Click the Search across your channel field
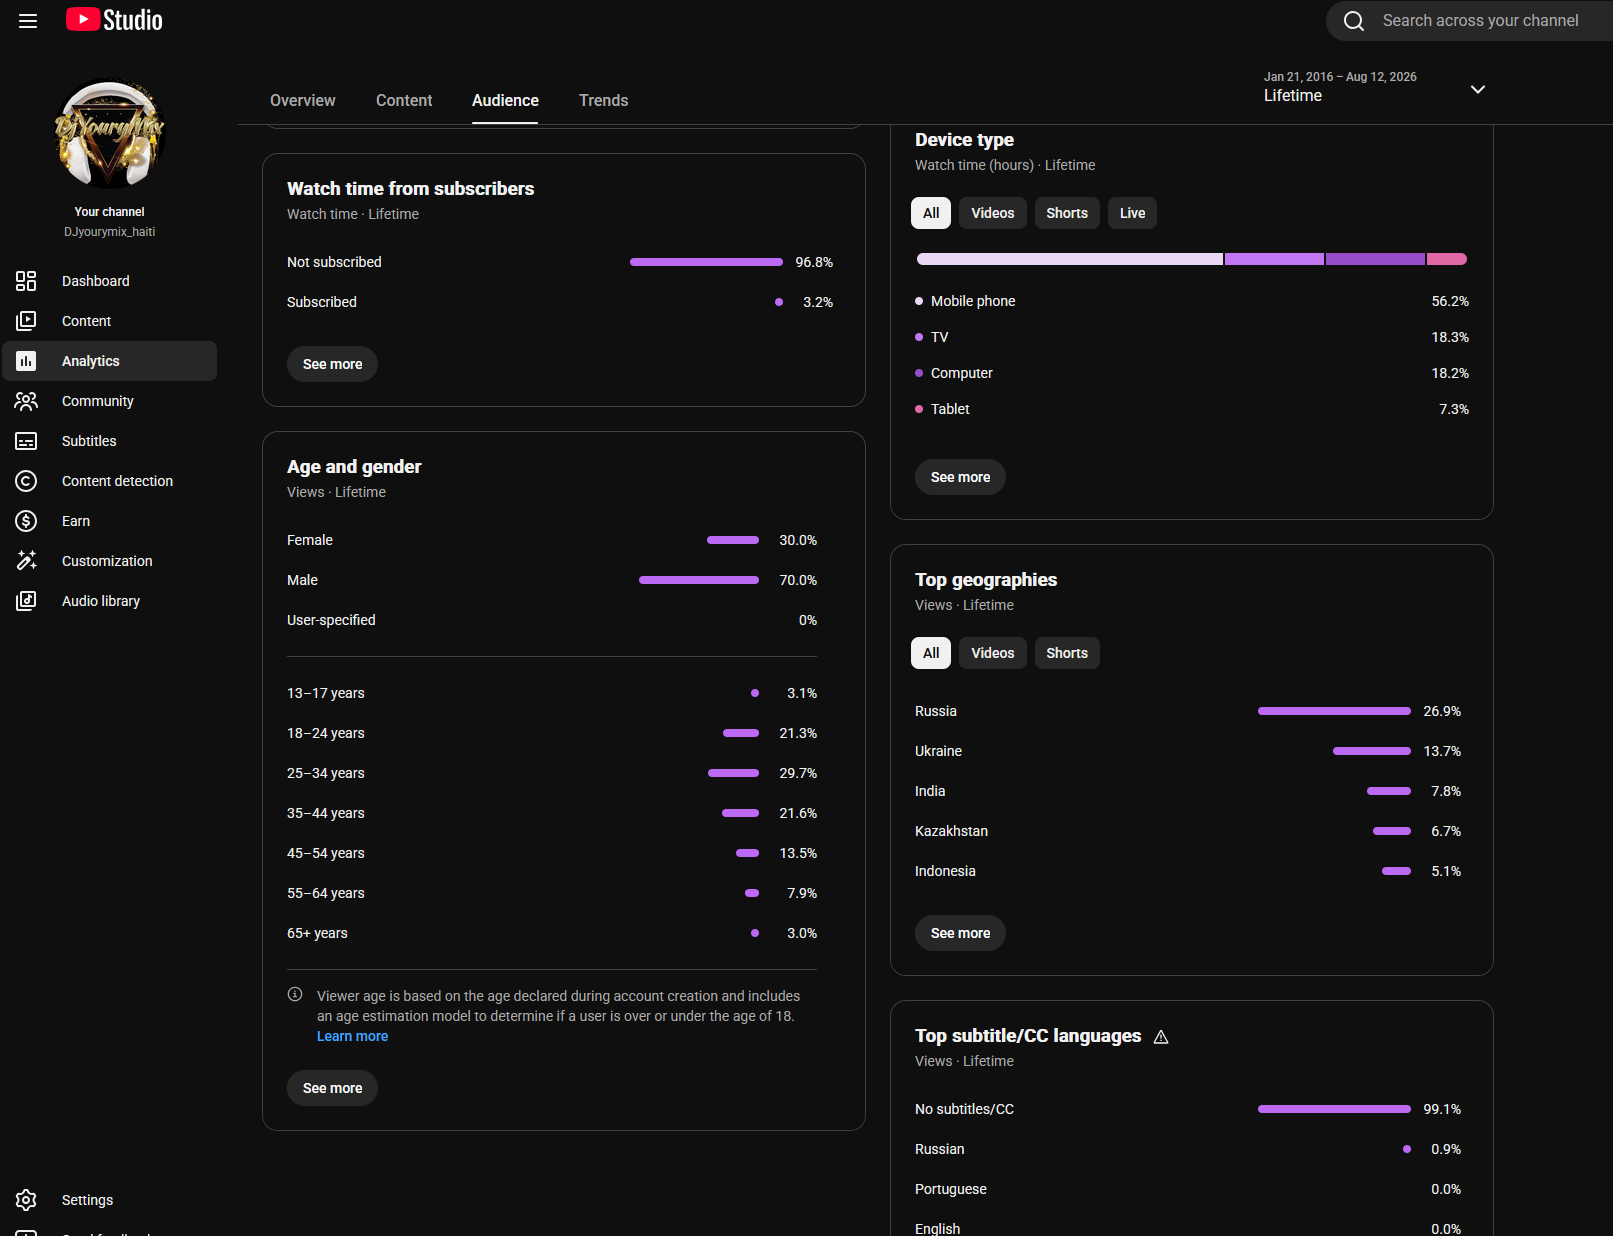Screen dimensions: 1613x1236 tap(1470, 21)
